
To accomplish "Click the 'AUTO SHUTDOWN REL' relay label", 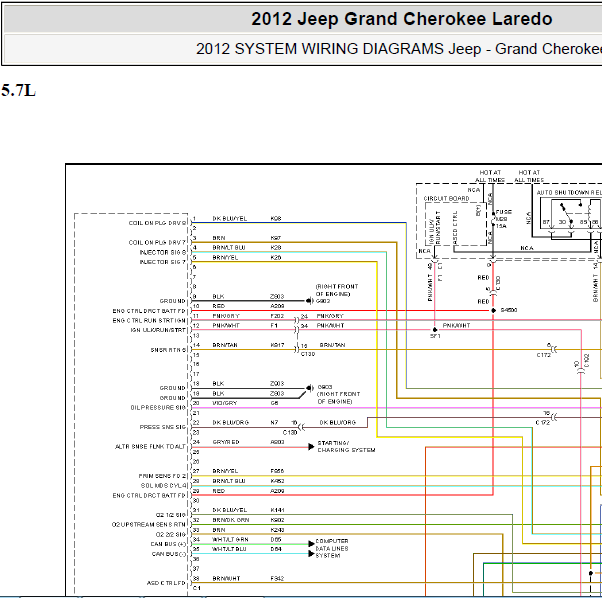I will pos(569,192).
